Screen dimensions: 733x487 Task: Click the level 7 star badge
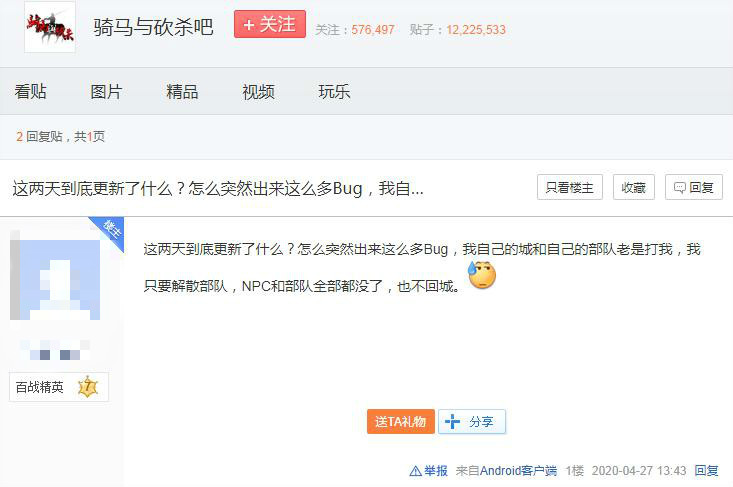[x=88, y=387]
